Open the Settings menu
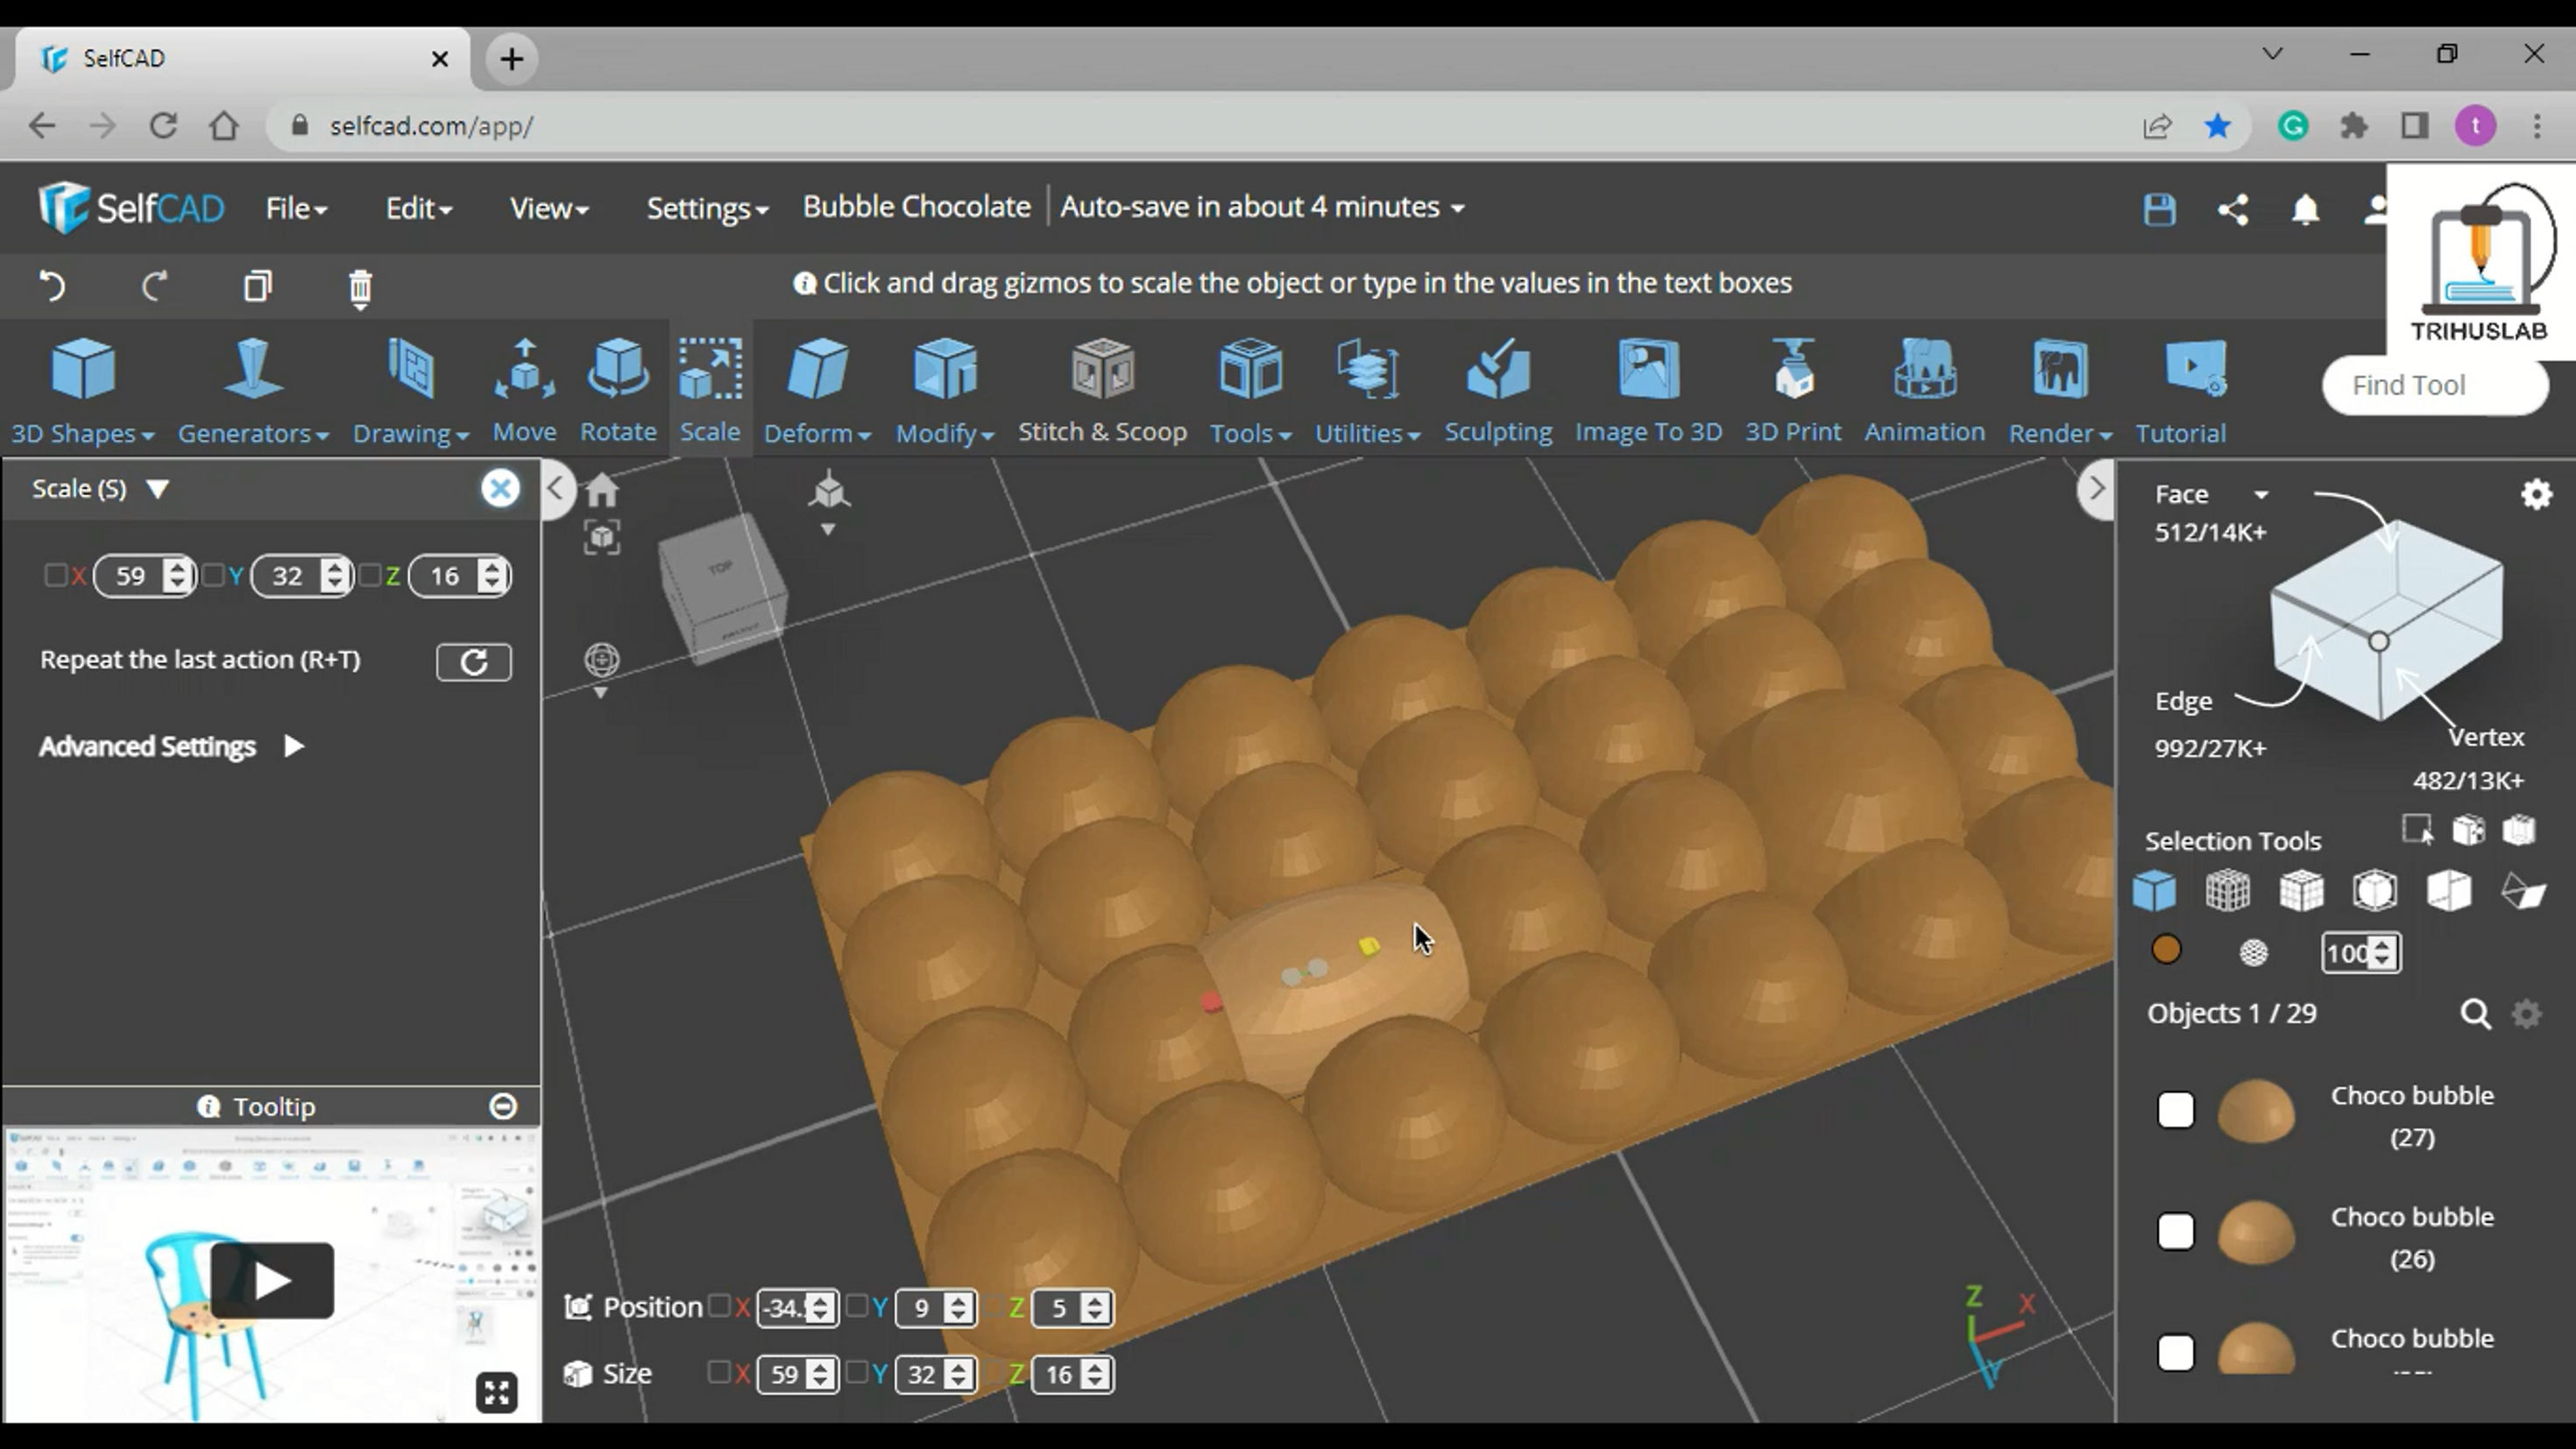2576x1449 pixels. 707,208
